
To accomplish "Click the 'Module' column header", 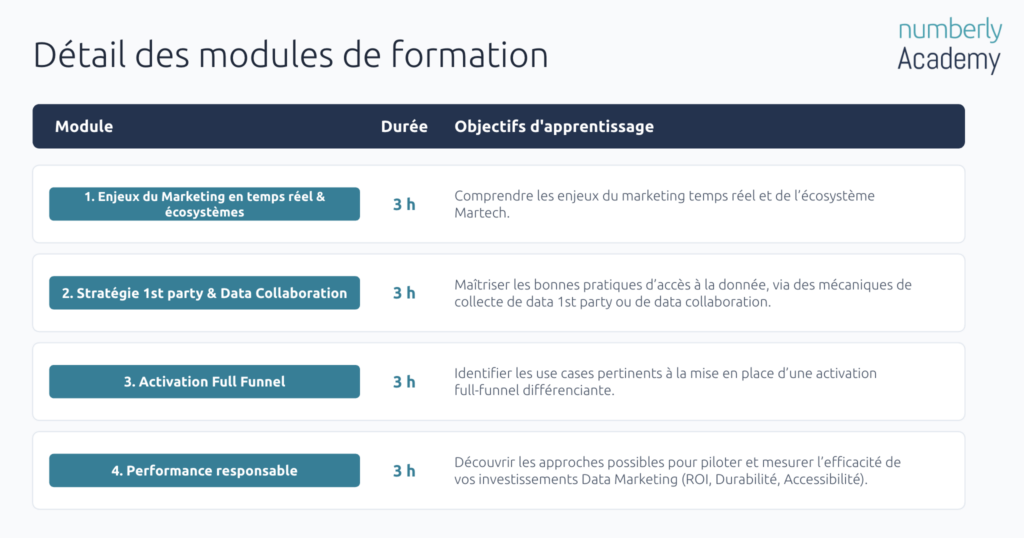I will [84, 126].
